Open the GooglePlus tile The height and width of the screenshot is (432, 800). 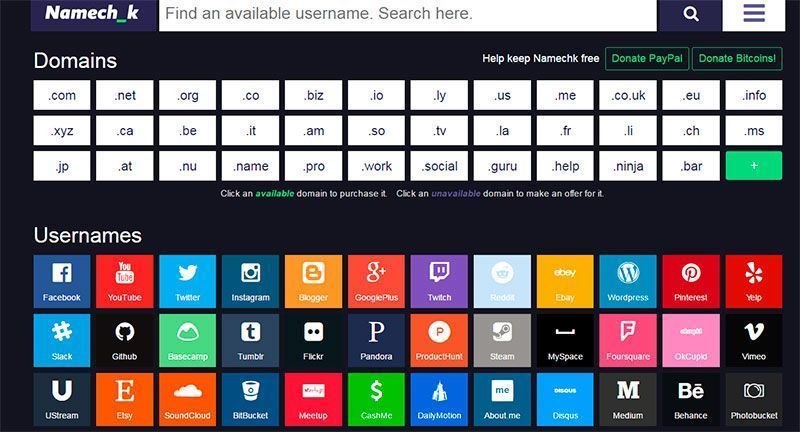click(376, 282)
